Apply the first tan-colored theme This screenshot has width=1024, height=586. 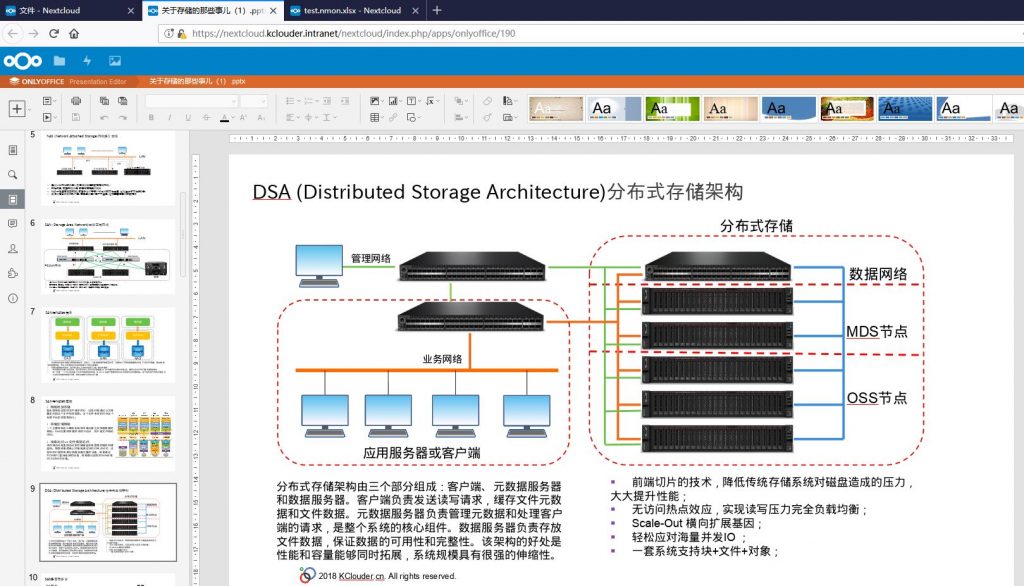click(556, 109)
